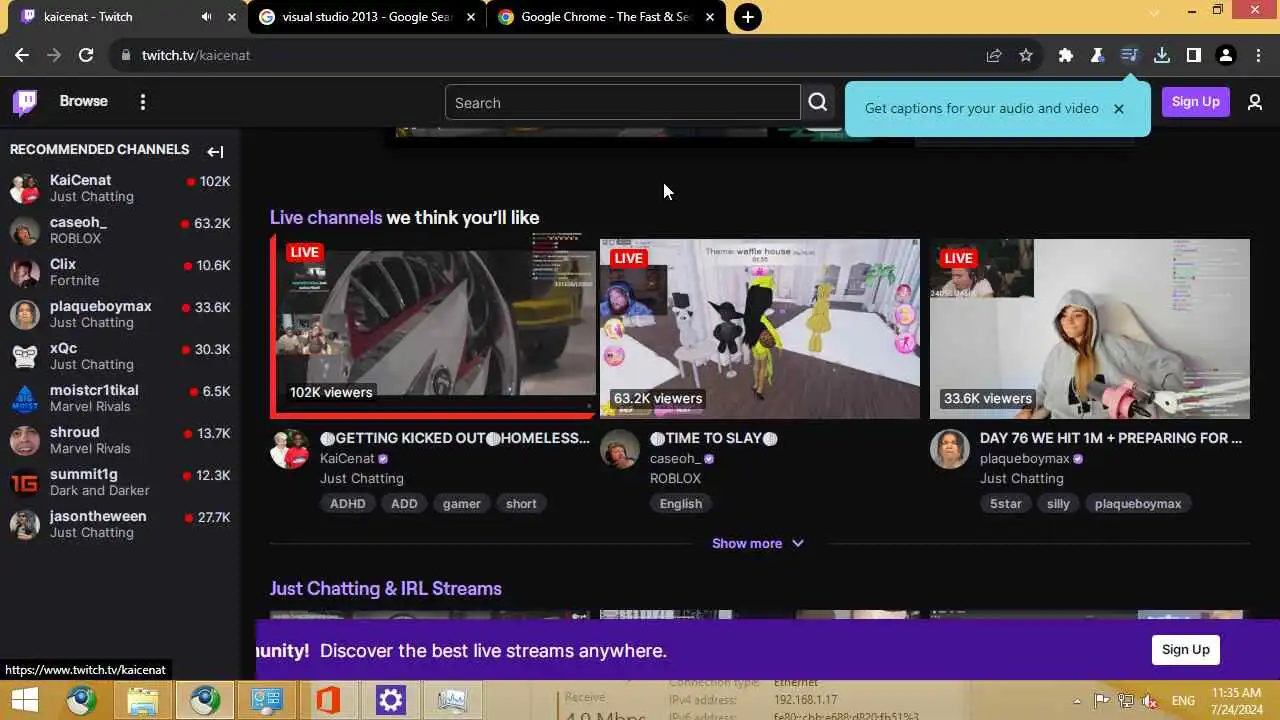Select summit1g in recommended channels
The image size is (1280, 720).
(120, 482)
